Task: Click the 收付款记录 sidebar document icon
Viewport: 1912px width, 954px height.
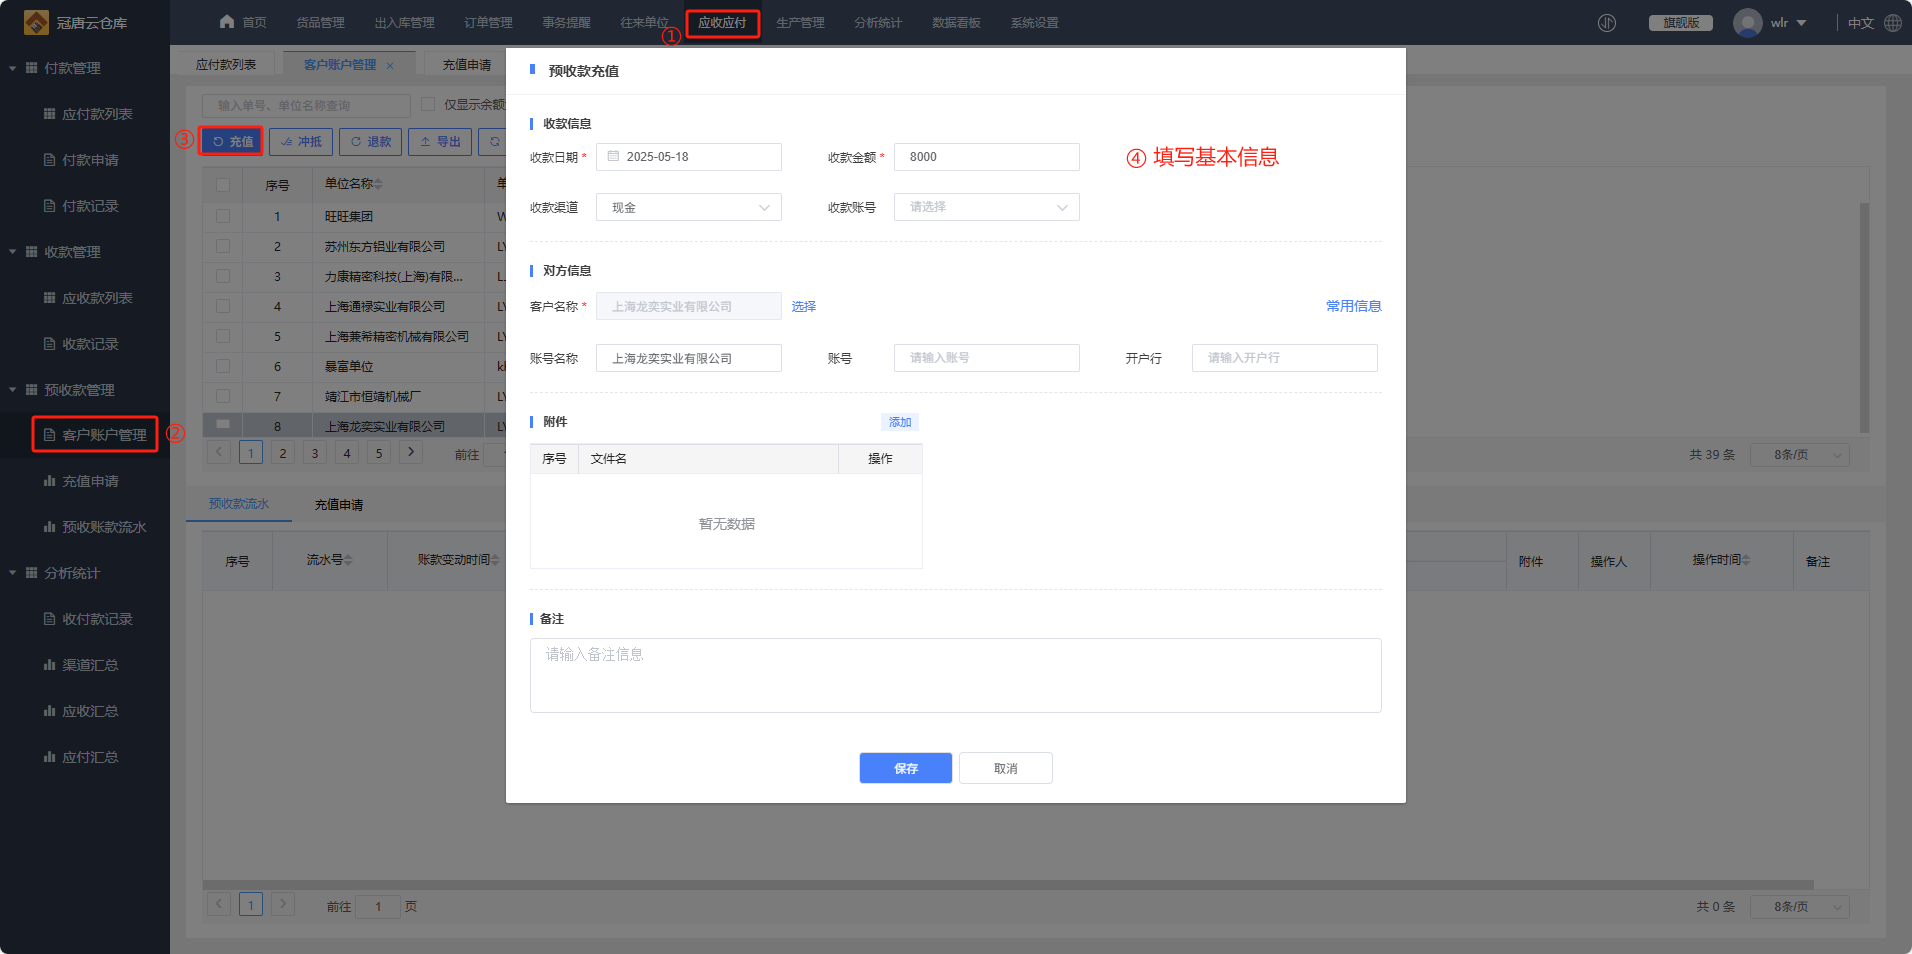Action: click(49, 619)
